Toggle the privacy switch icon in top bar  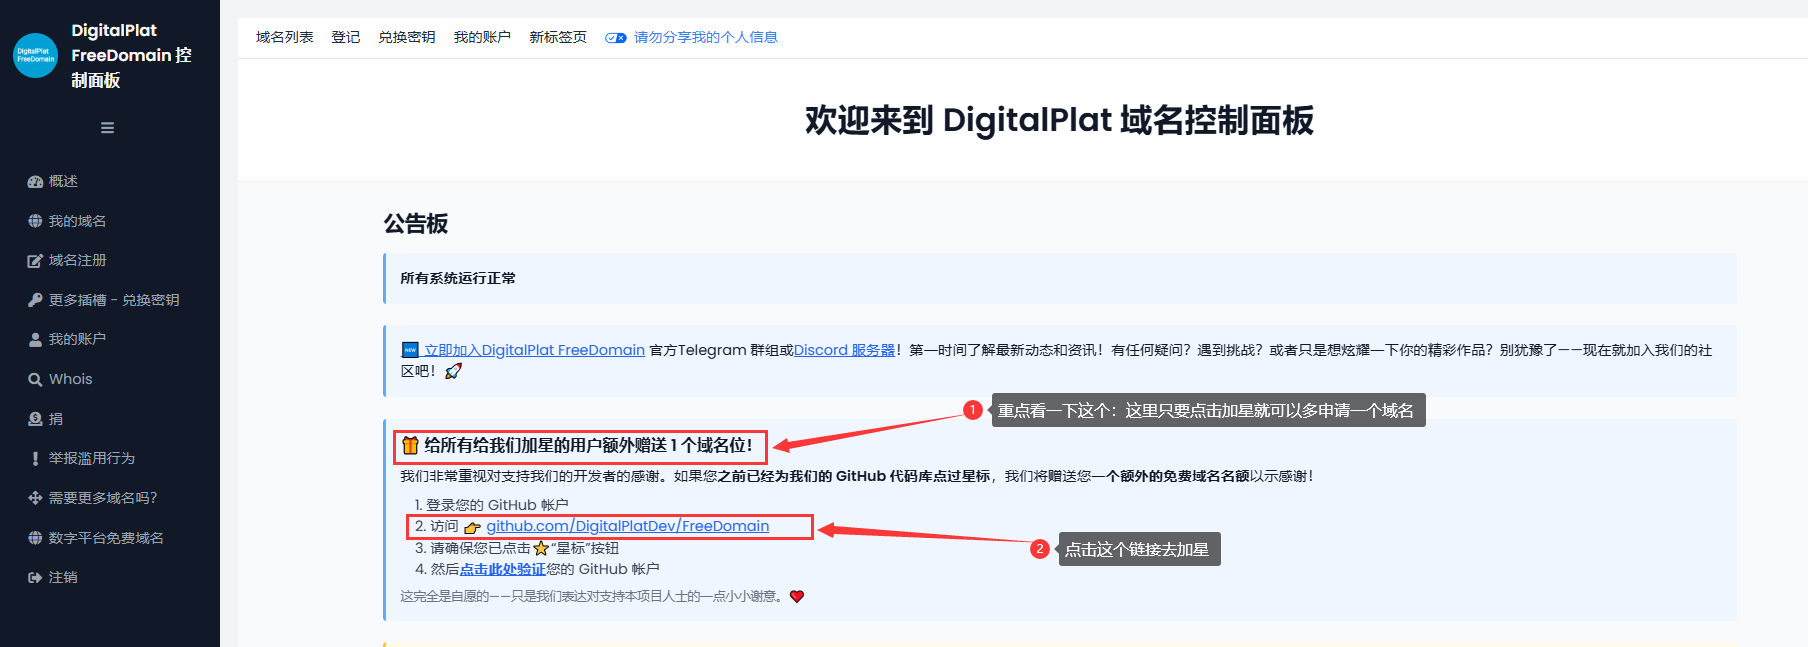pyautogui.click(x=616, y=38)
